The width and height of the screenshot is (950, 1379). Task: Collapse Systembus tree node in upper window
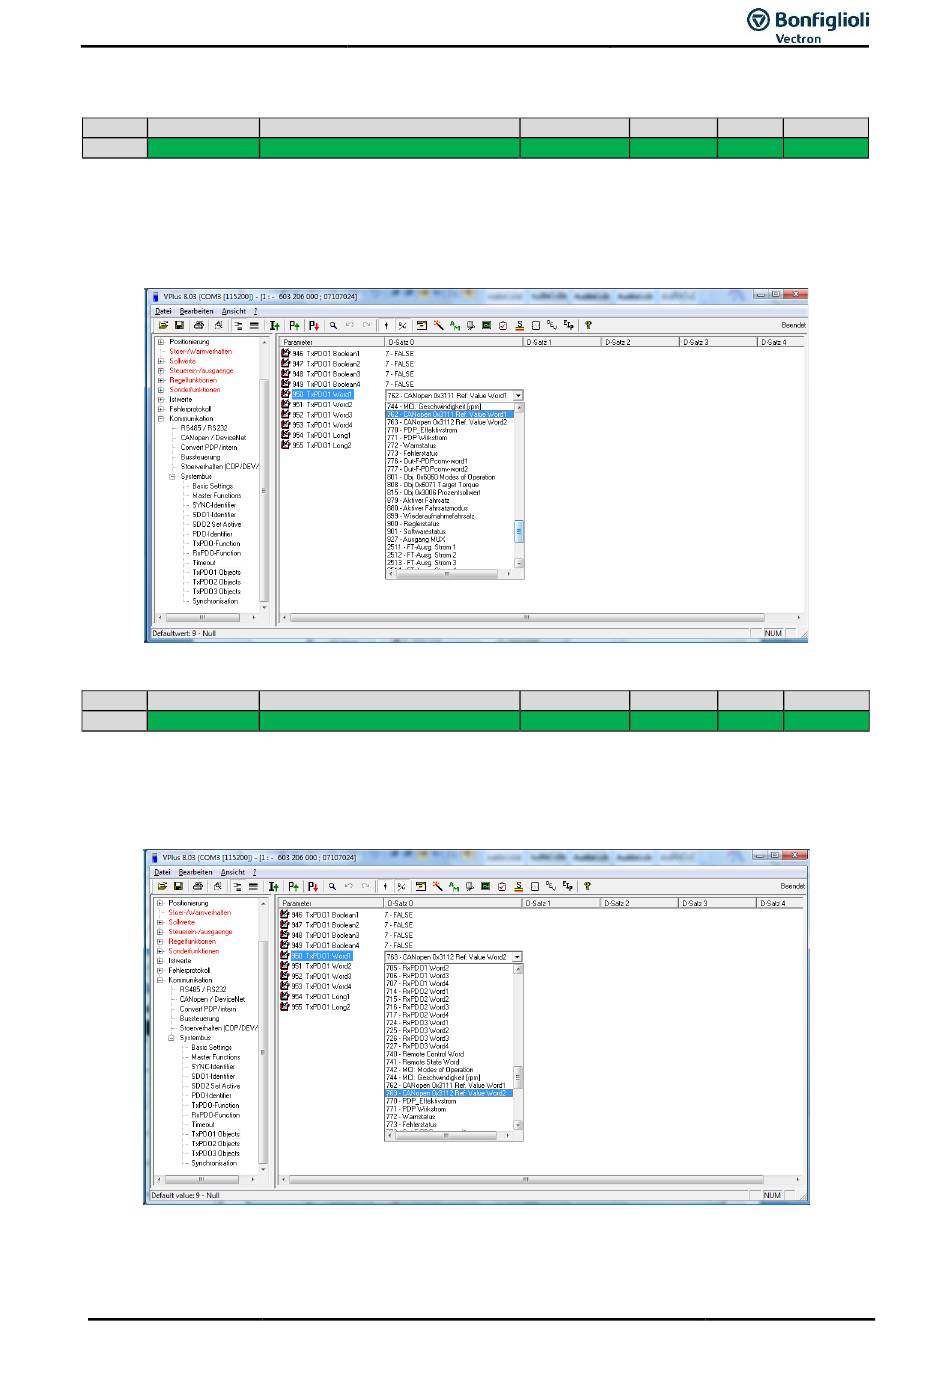point(172,477)
